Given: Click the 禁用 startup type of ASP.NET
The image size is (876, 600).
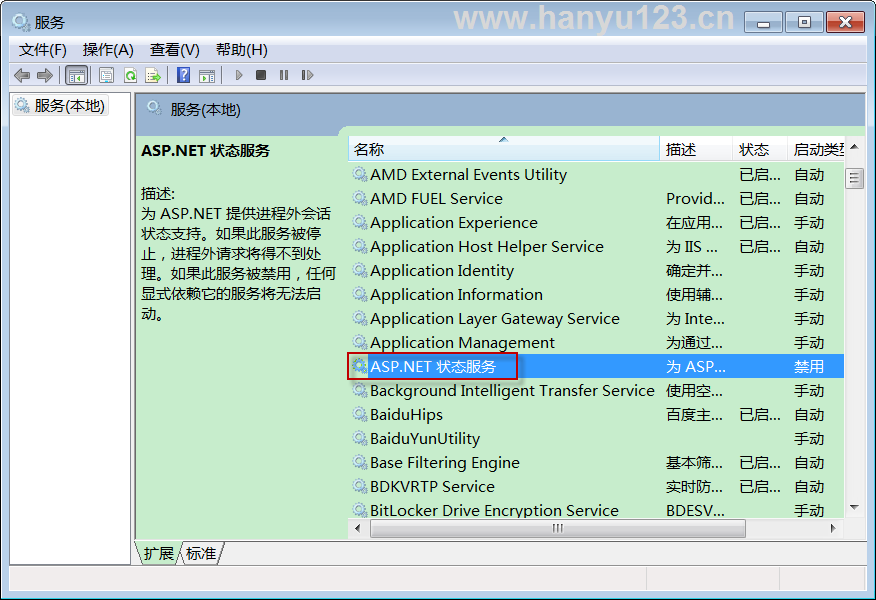Looking at the screenshot, I should coord(809,366).
